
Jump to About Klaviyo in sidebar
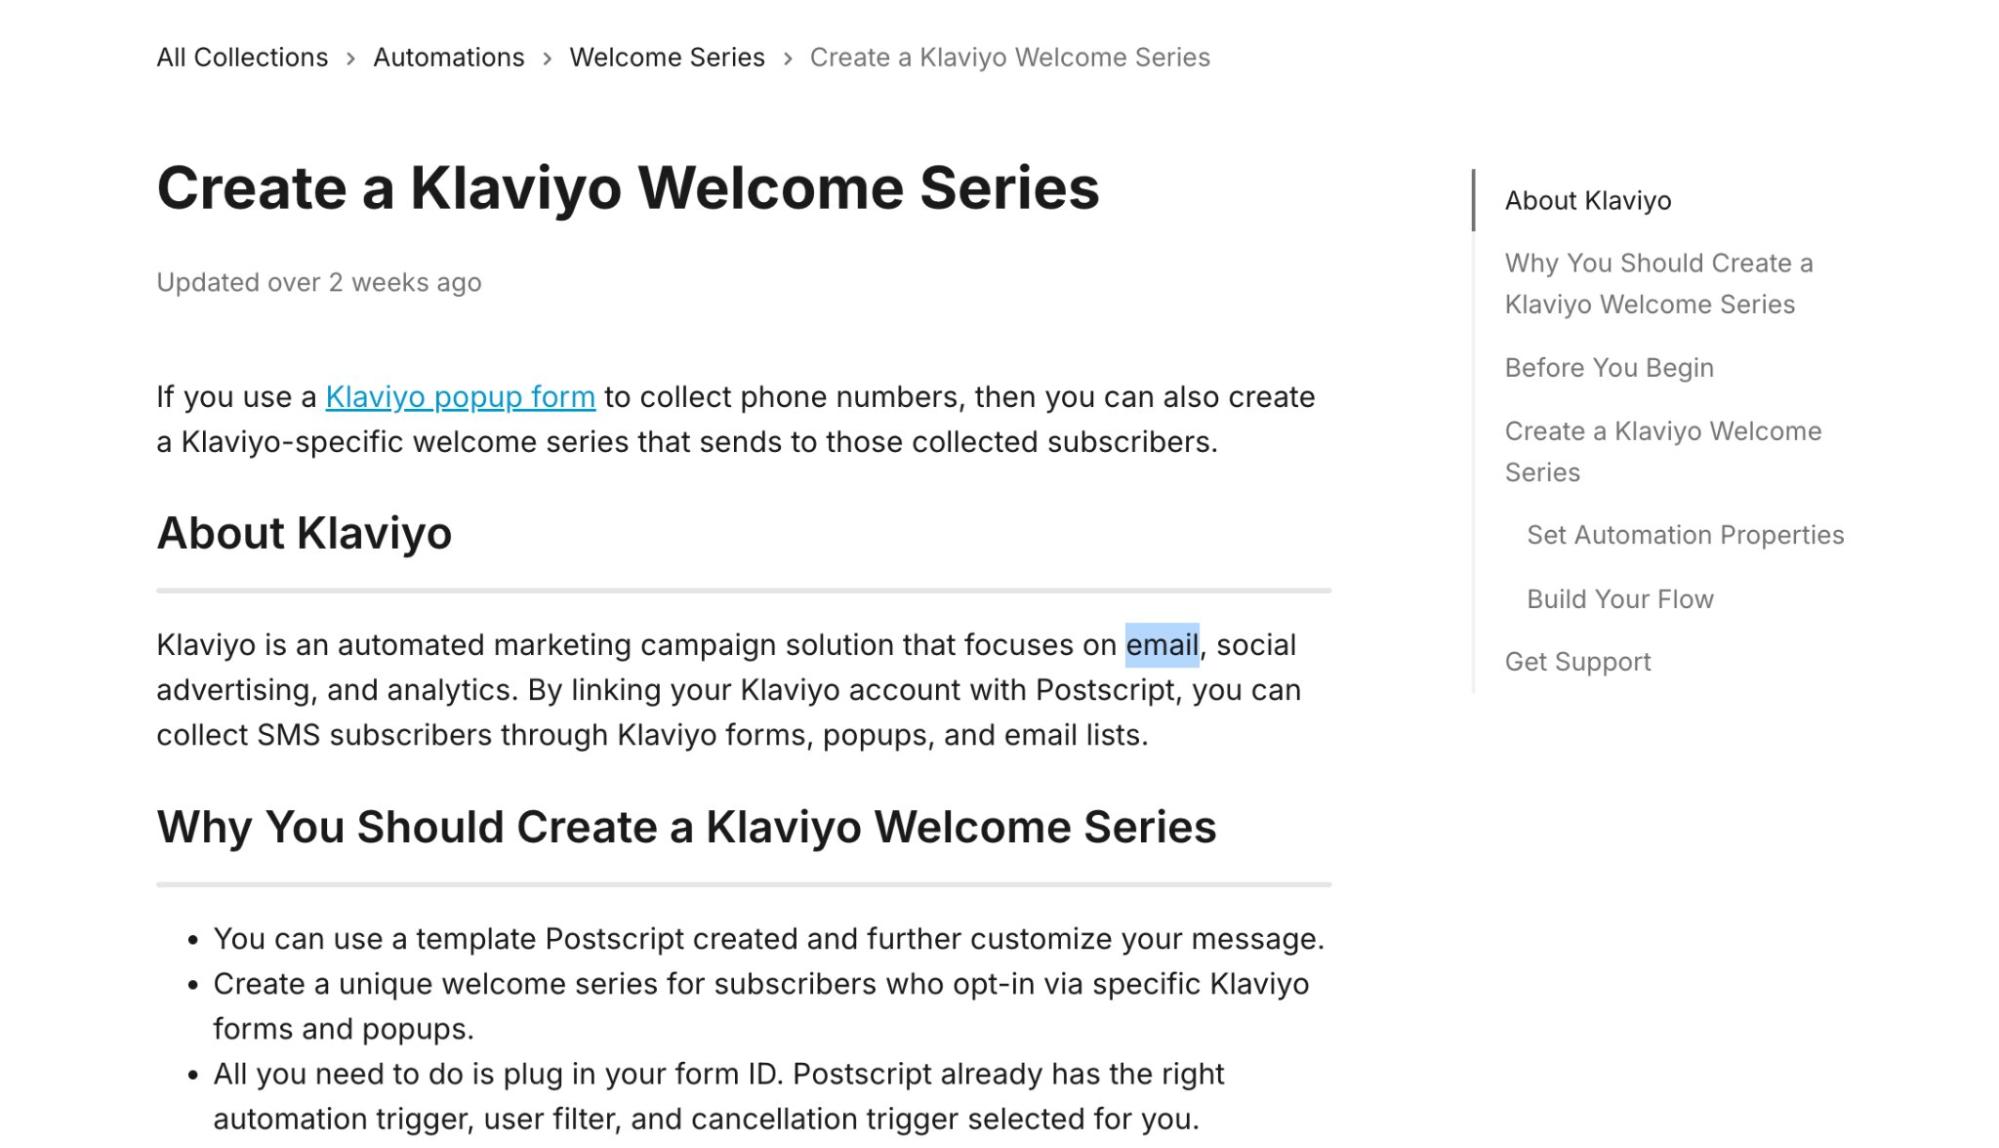(x=1588, y=200)
